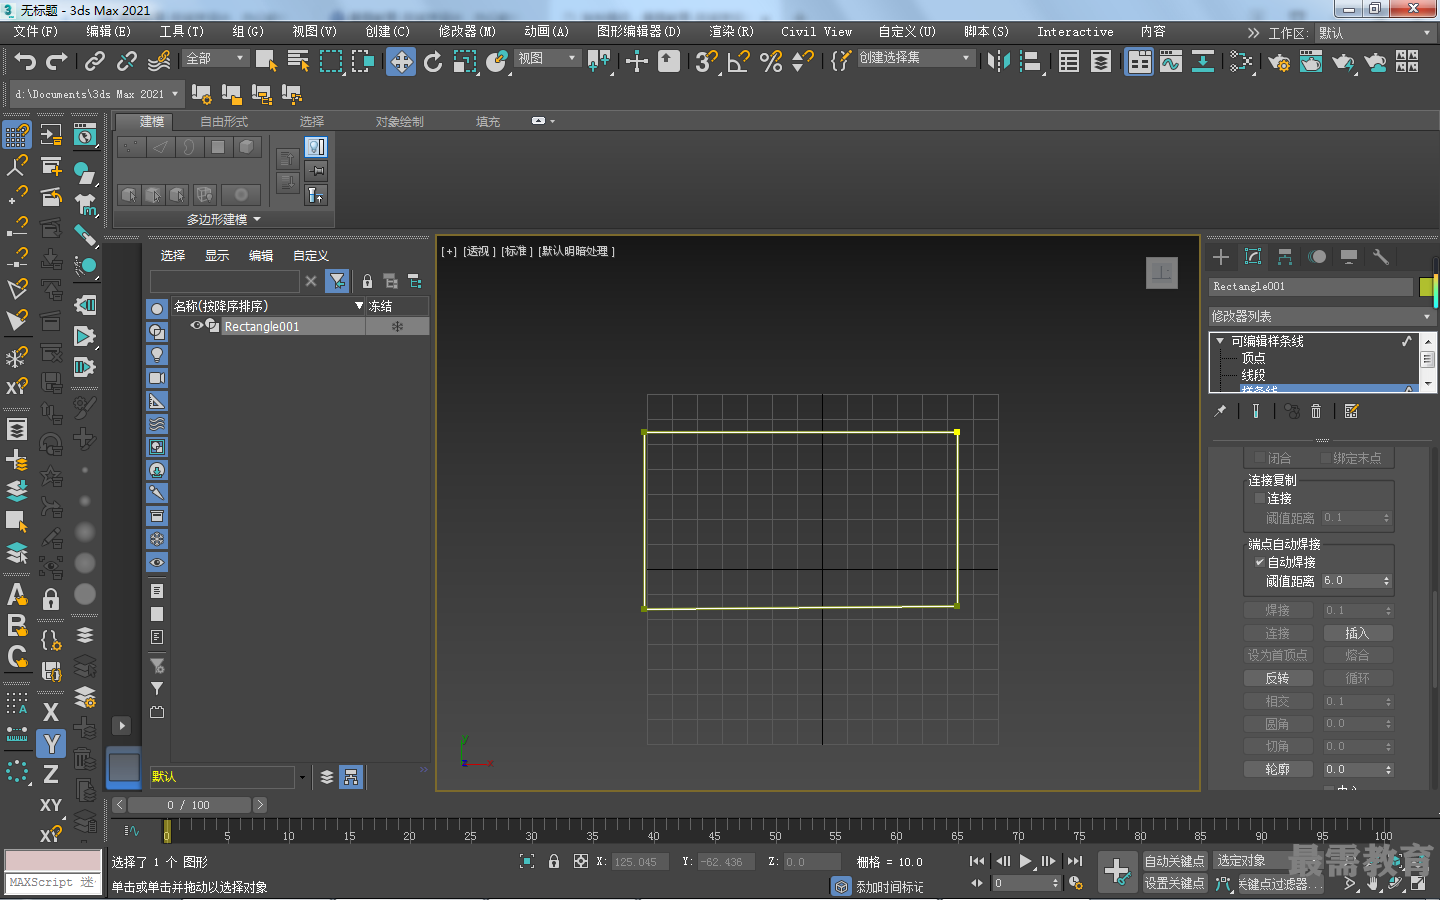Open Render Setup teapot icon
This screenshot has height=900, width=1440.
[1279, 62]
